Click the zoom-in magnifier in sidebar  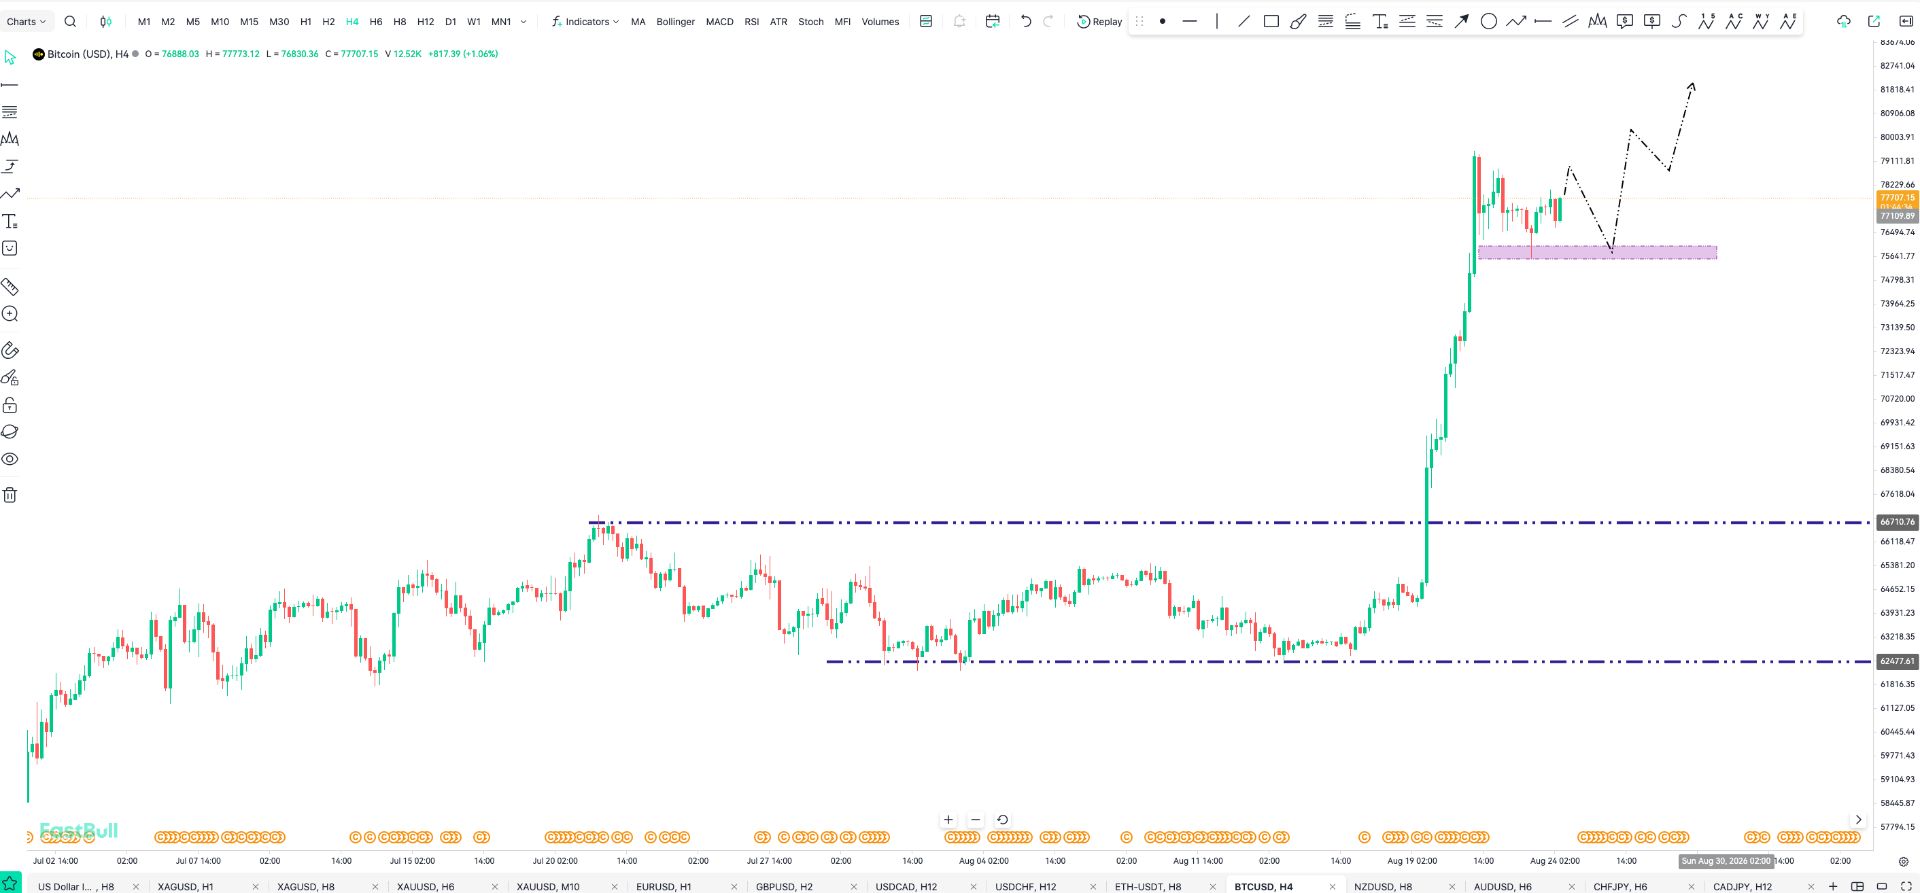tap(10, 314)
